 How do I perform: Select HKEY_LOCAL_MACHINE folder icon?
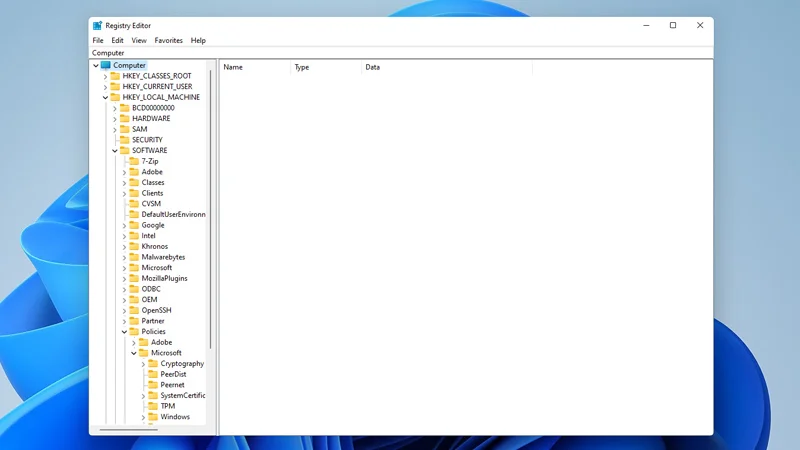[x=115, y=97]
